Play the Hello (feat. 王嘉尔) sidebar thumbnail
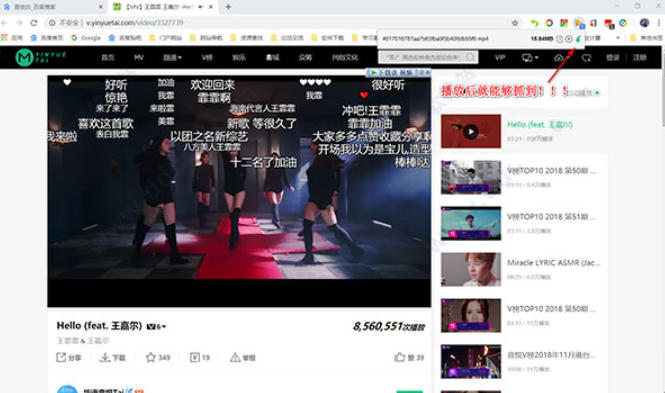The width and height of the screenshot is (665, 393). coord(471,131)
